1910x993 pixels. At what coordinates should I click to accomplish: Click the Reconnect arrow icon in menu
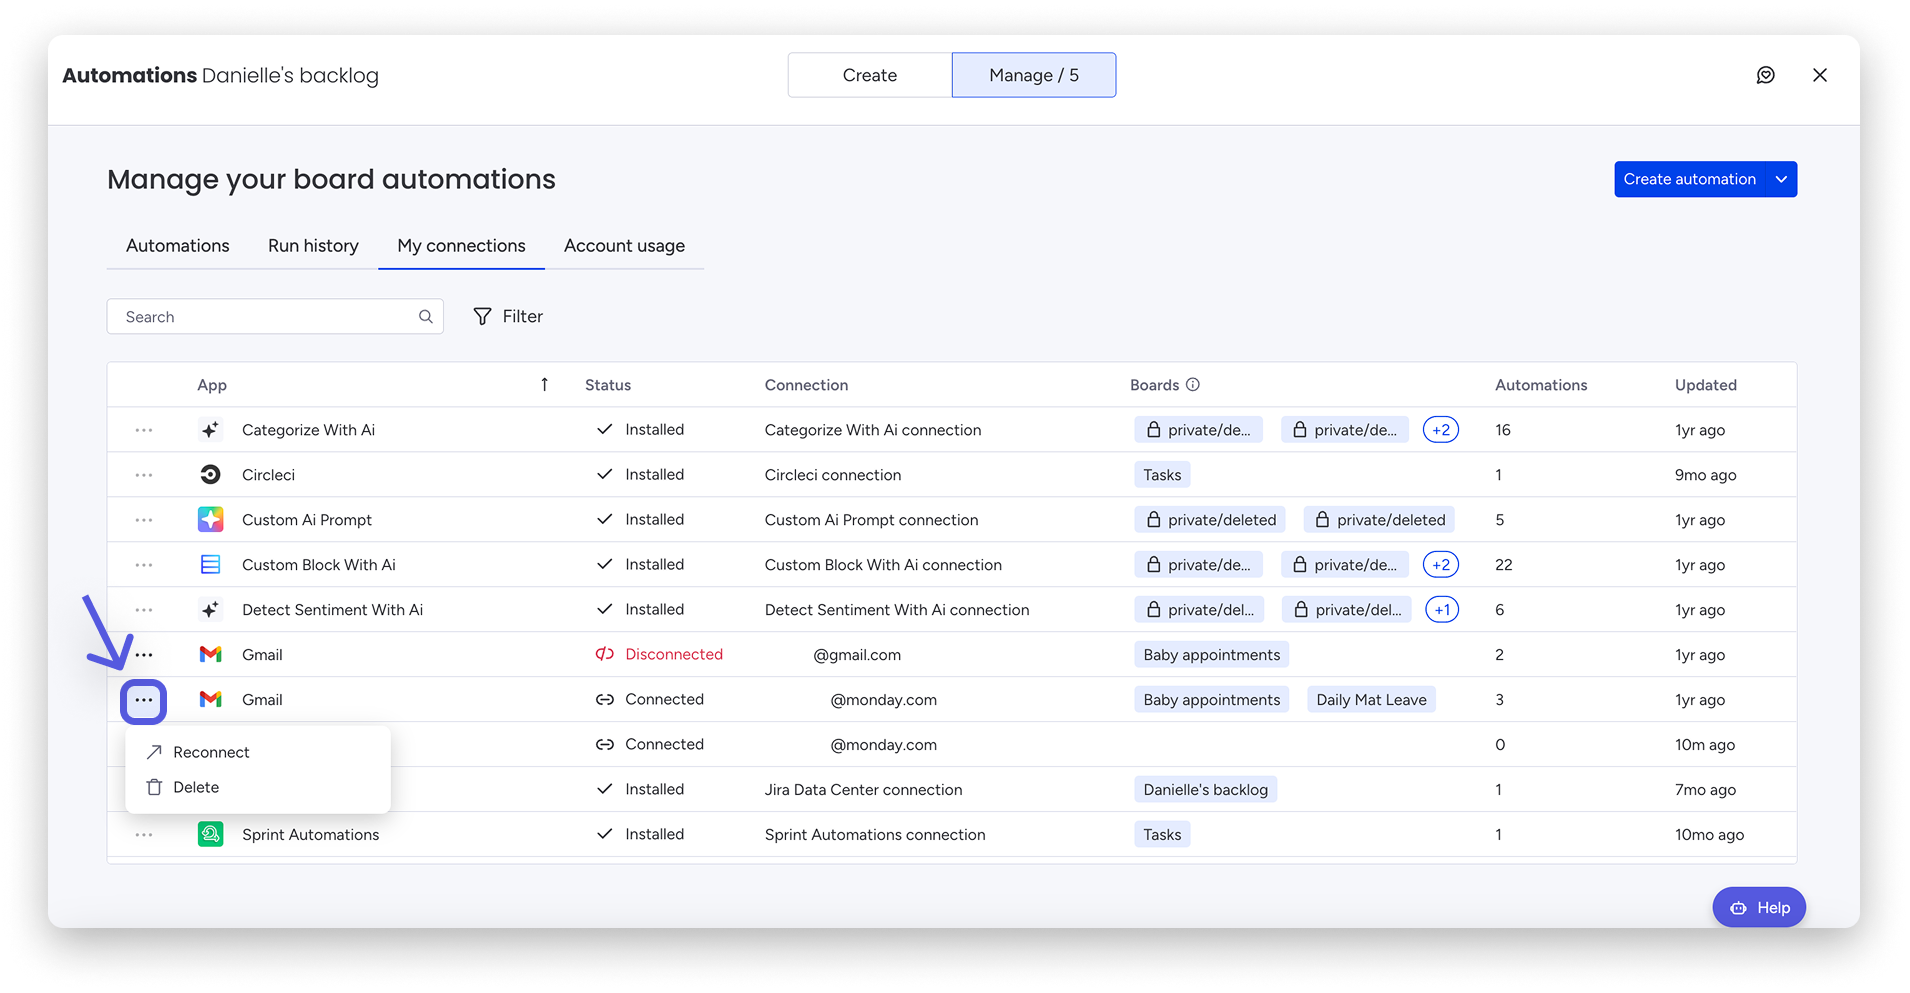pyautogui.click(x=154, y=752)
